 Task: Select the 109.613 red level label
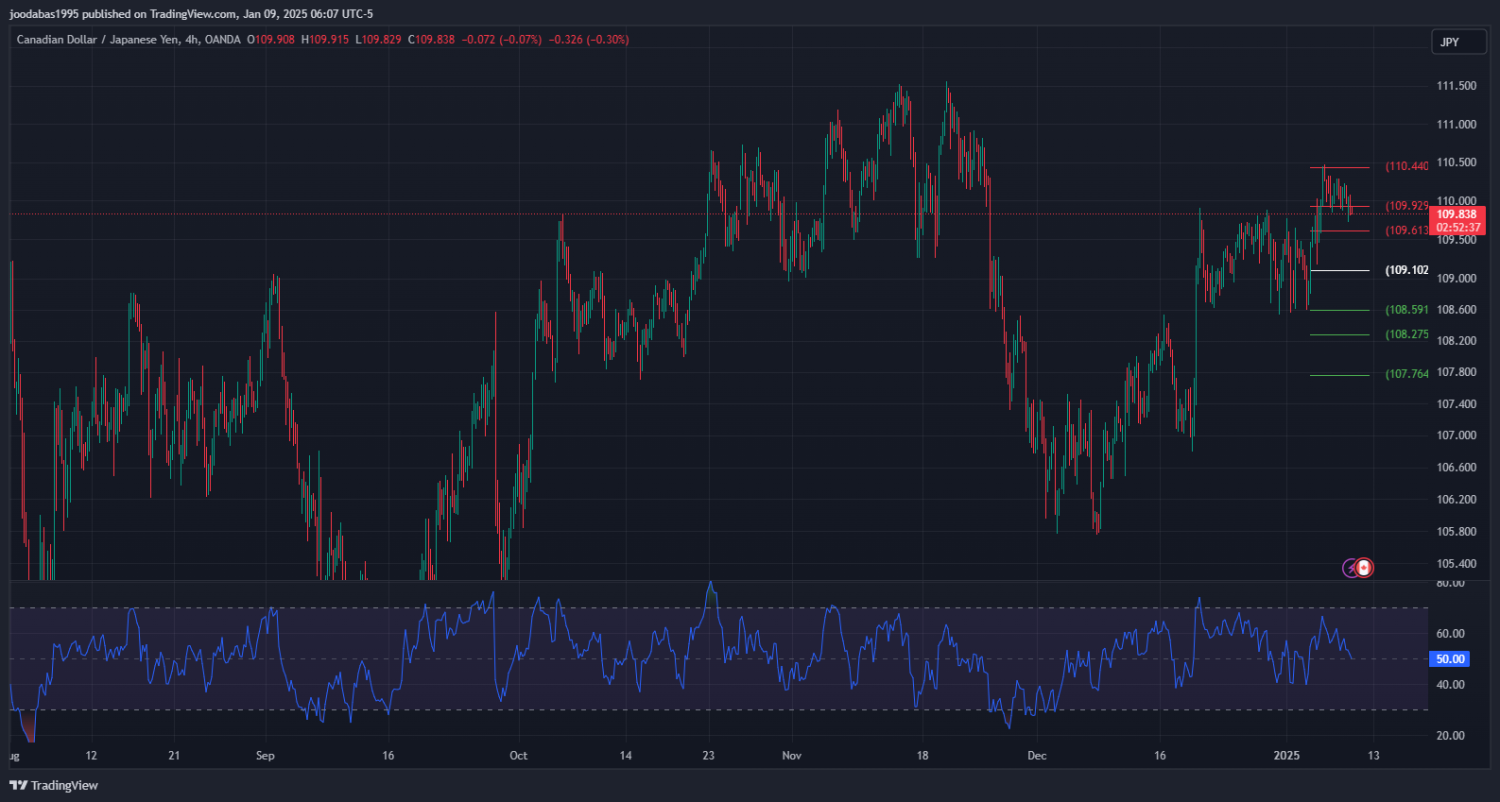(x=1406, y=231)
